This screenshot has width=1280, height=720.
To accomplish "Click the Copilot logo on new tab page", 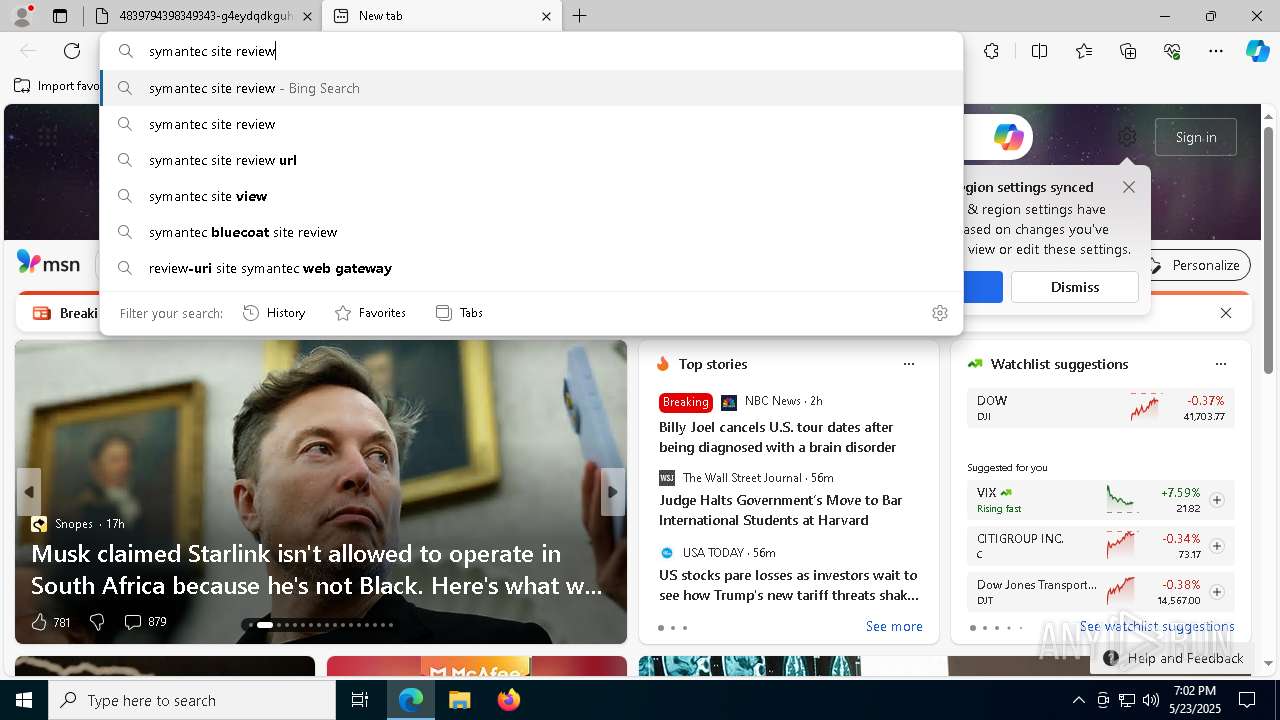I will point(1008,137).
